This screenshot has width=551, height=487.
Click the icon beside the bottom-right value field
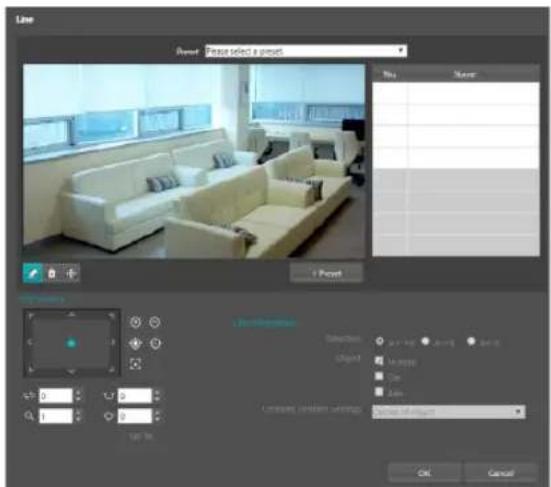pos(109,416)
